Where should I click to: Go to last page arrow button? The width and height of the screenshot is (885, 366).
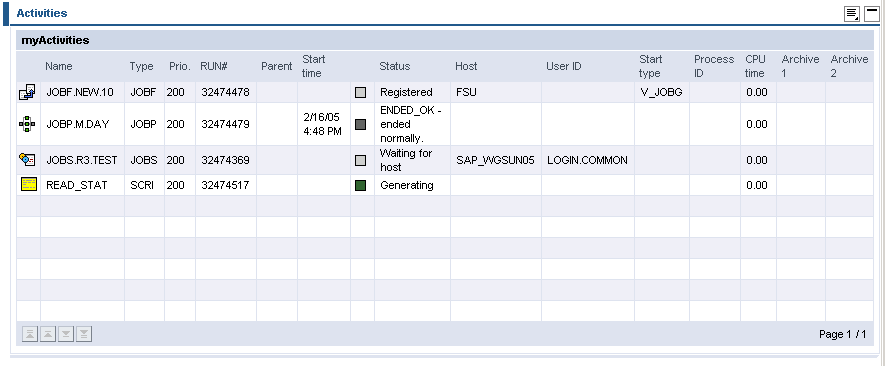pos(84,334)
